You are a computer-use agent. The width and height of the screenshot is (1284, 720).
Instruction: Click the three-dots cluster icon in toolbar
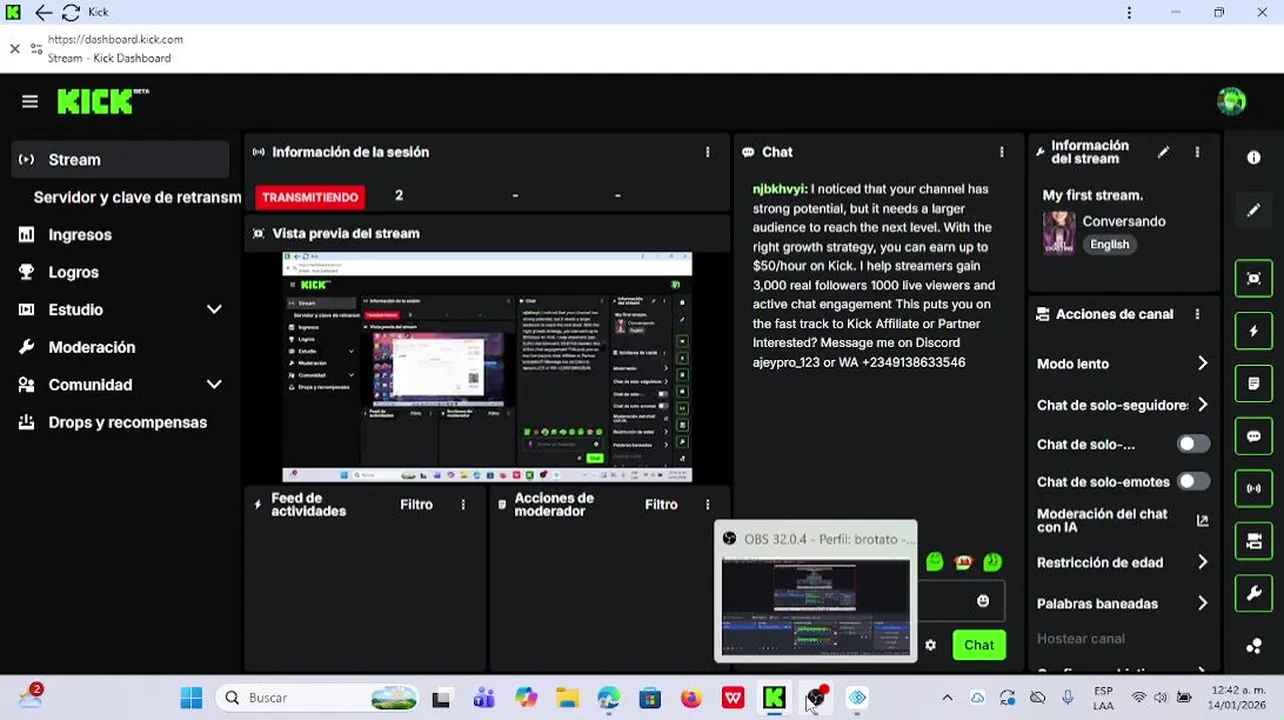1254,646
